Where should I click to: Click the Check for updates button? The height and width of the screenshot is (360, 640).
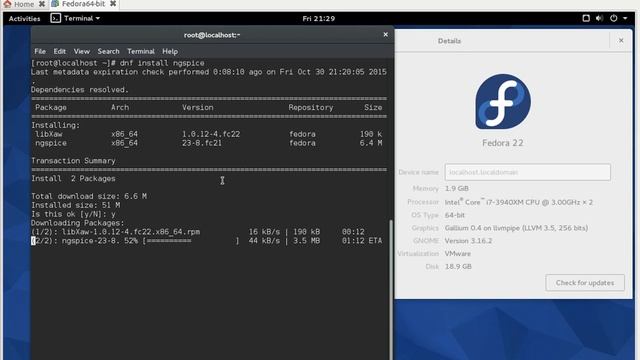tap(585, 282)
